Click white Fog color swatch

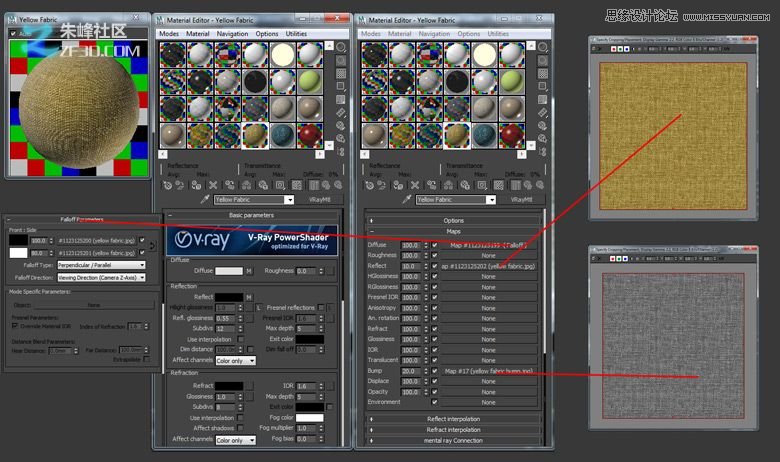click(x=309, y=418)
